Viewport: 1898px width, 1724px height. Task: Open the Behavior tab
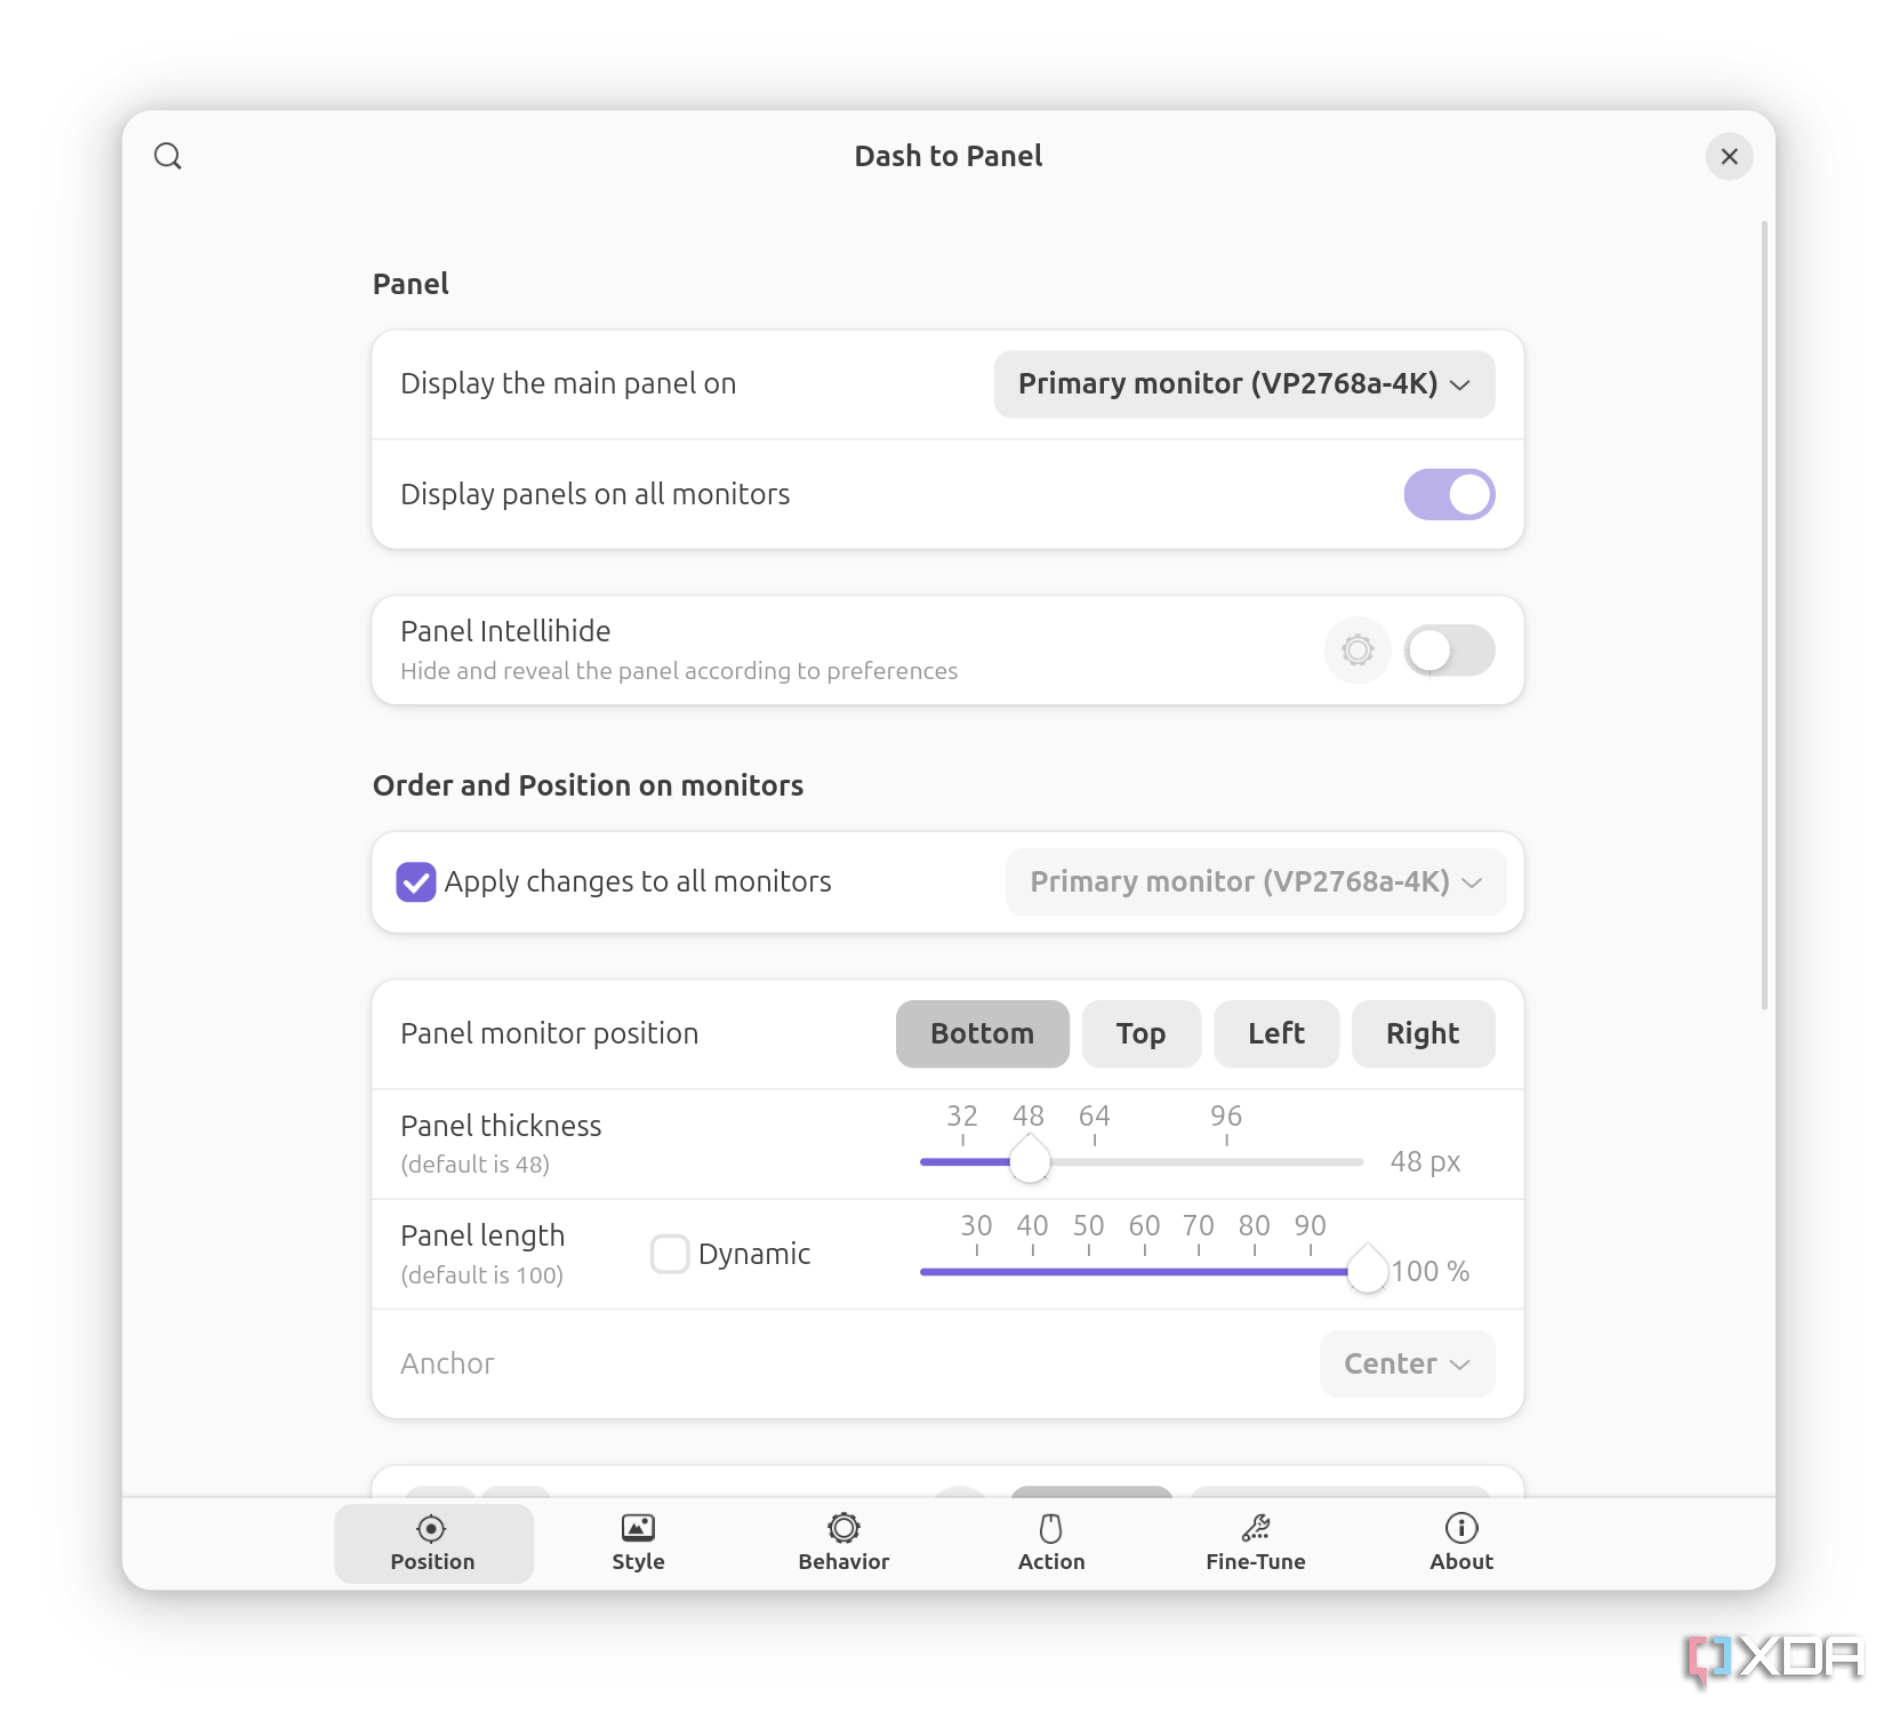843,1542
